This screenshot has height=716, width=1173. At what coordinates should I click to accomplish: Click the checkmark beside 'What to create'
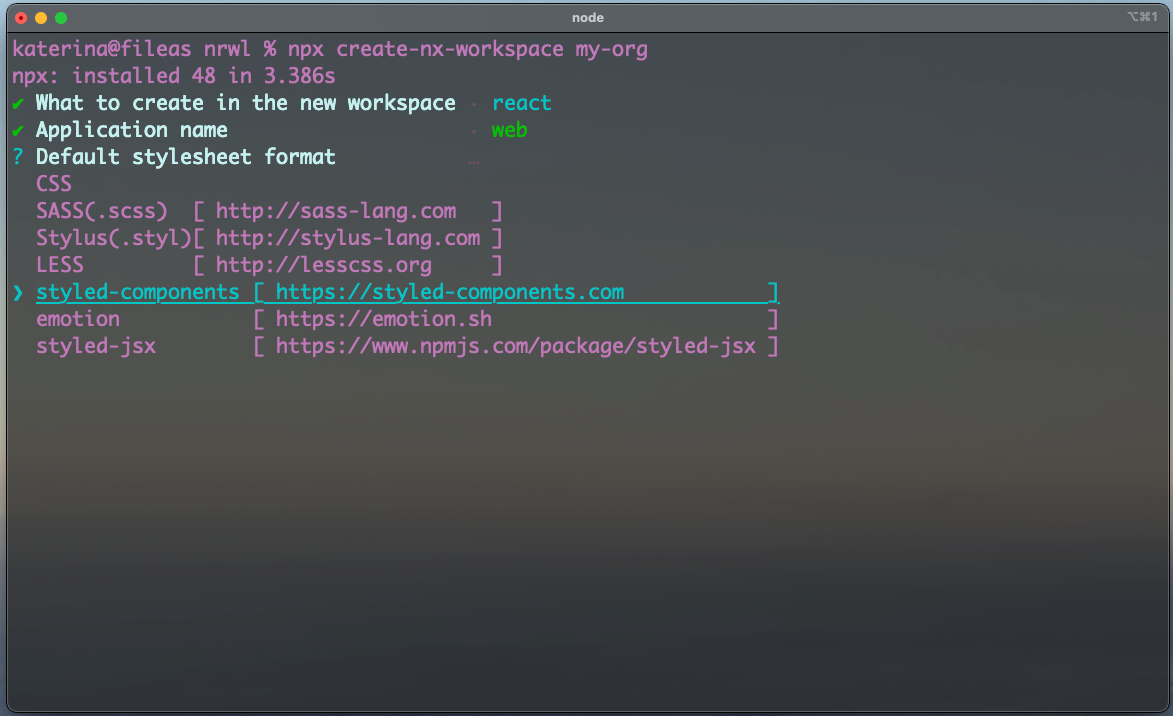coord(18,104)
